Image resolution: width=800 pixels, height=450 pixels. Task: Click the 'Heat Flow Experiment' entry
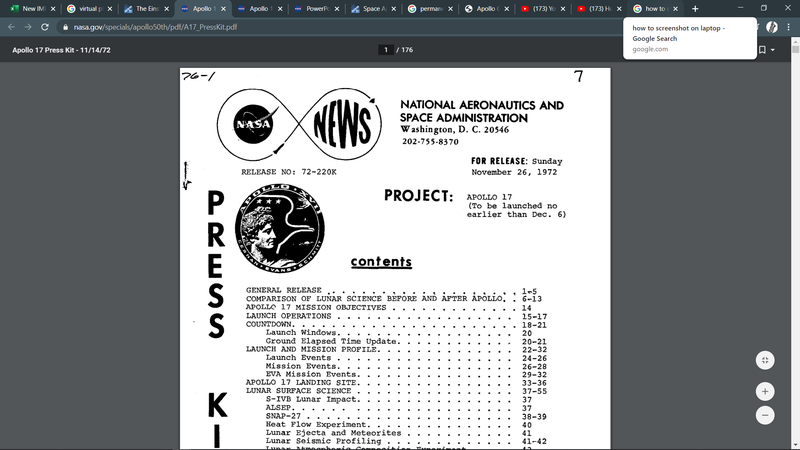(398, 424)
